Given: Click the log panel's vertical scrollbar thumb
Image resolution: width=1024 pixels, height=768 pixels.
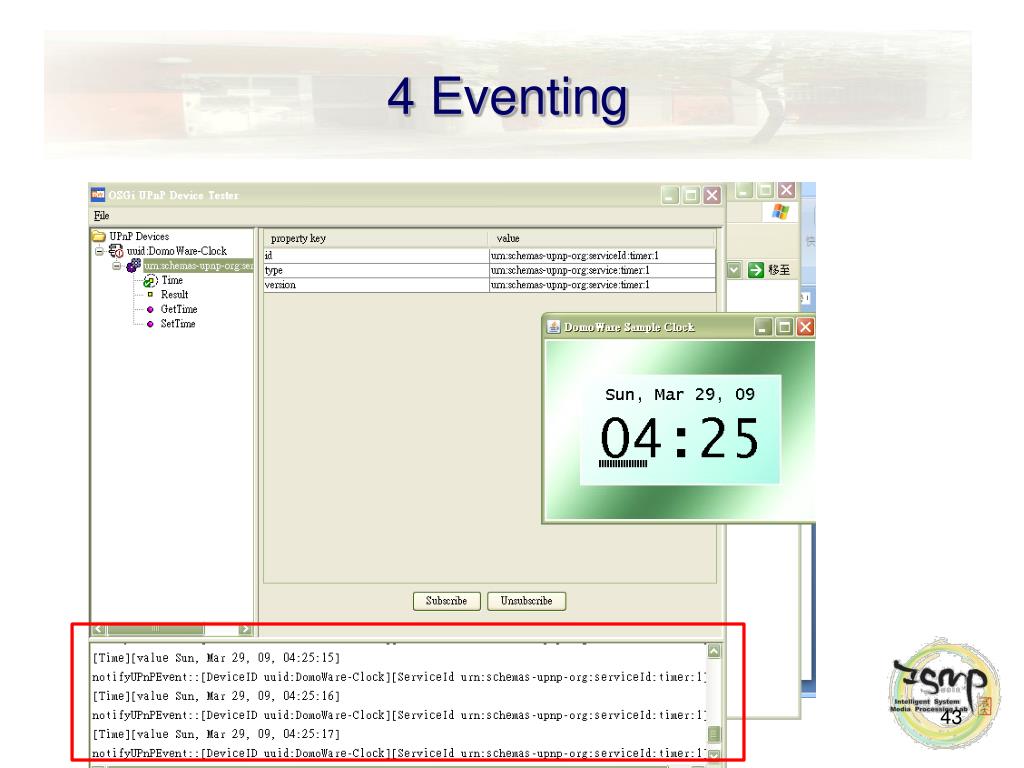Looking at the screenshot, I should click(714, 734).
